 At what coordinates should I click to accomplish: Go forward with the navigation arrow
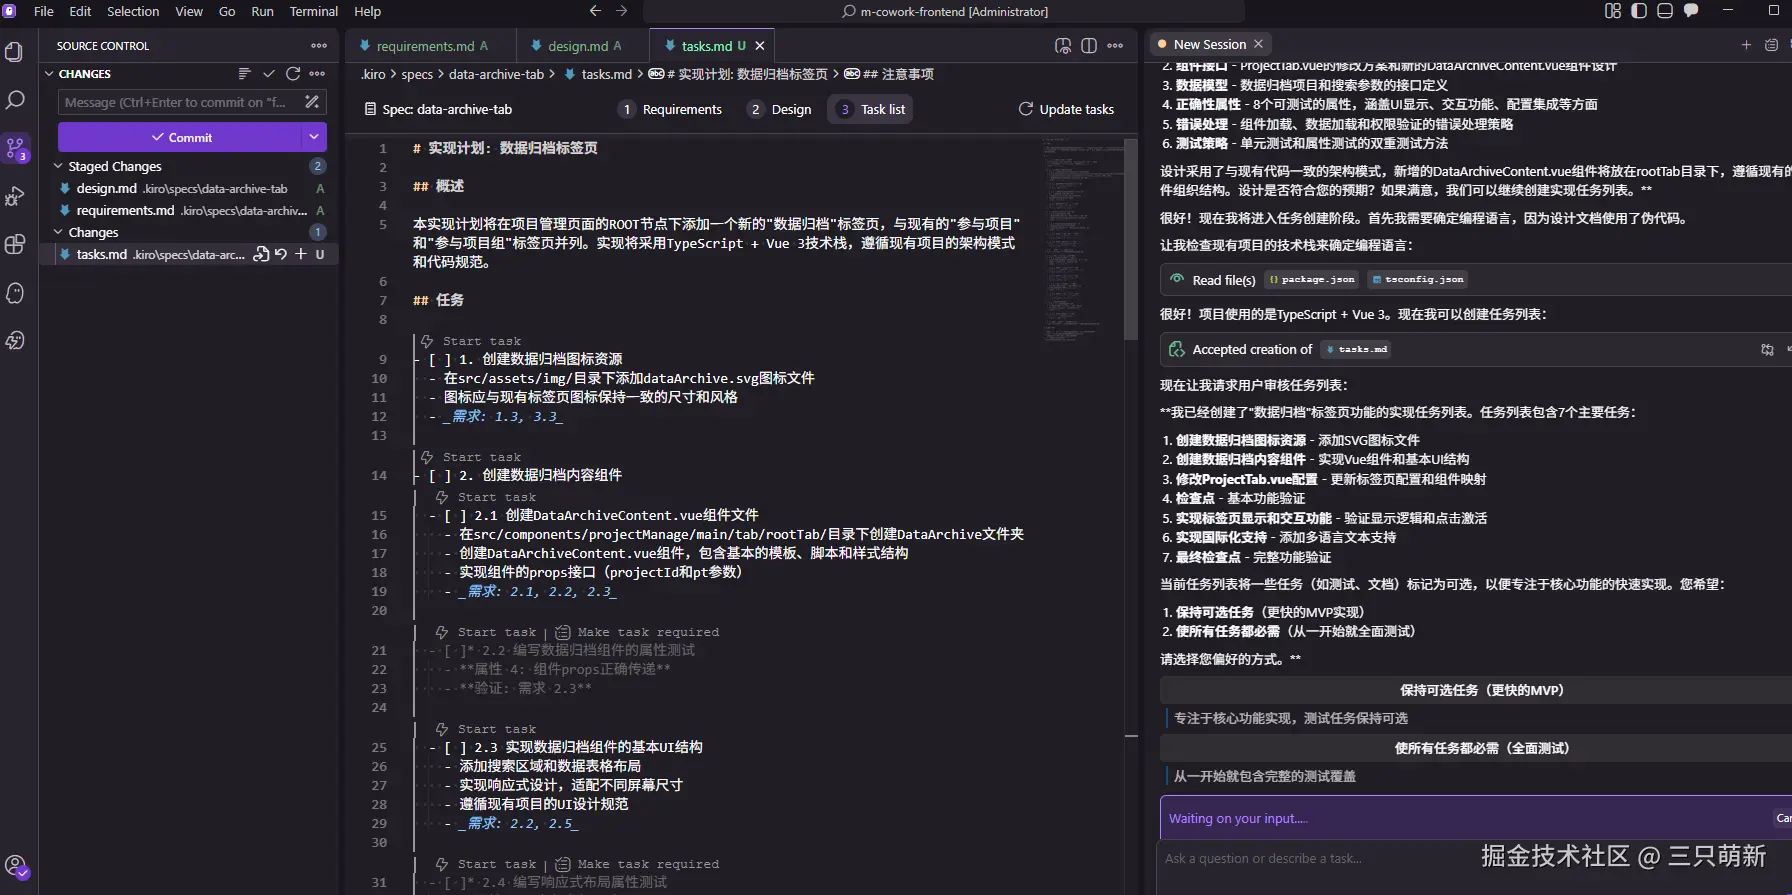(x=622, y=11)
